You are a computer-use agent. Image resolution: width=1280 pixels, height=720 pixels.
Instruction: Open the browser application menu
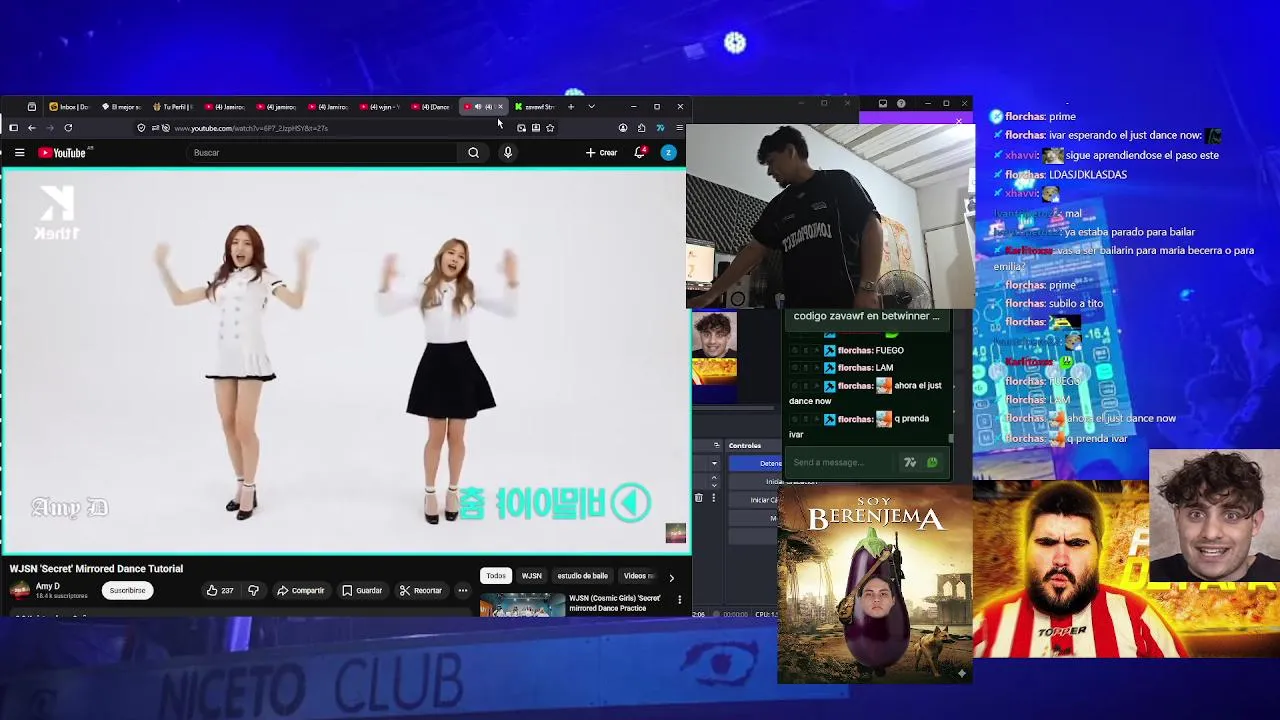pos(679,128)
